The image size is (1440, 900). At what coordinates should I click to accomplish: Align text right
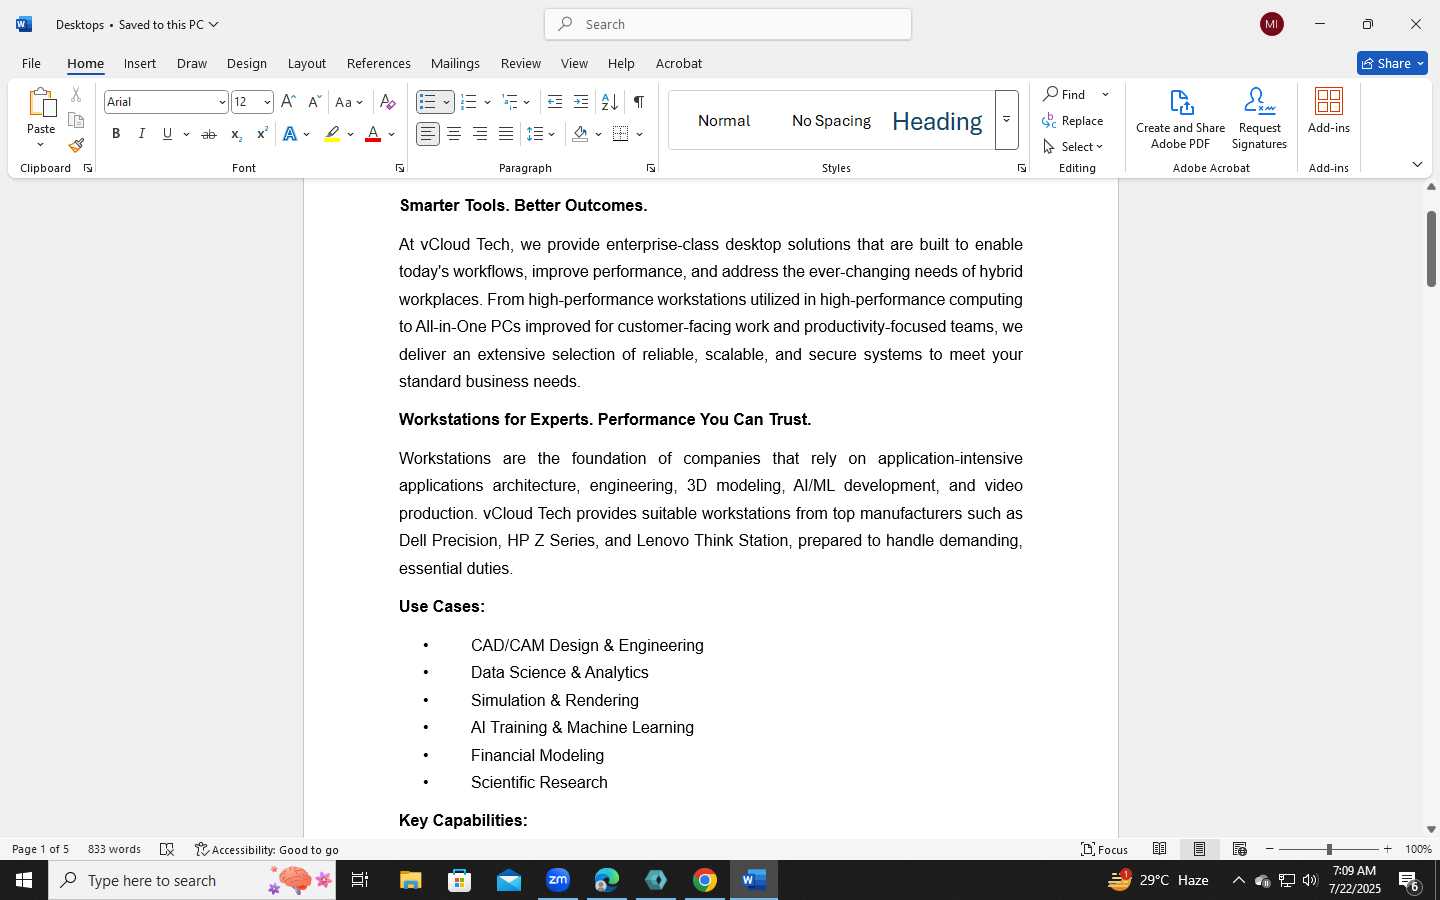click(x=480, y=134)
